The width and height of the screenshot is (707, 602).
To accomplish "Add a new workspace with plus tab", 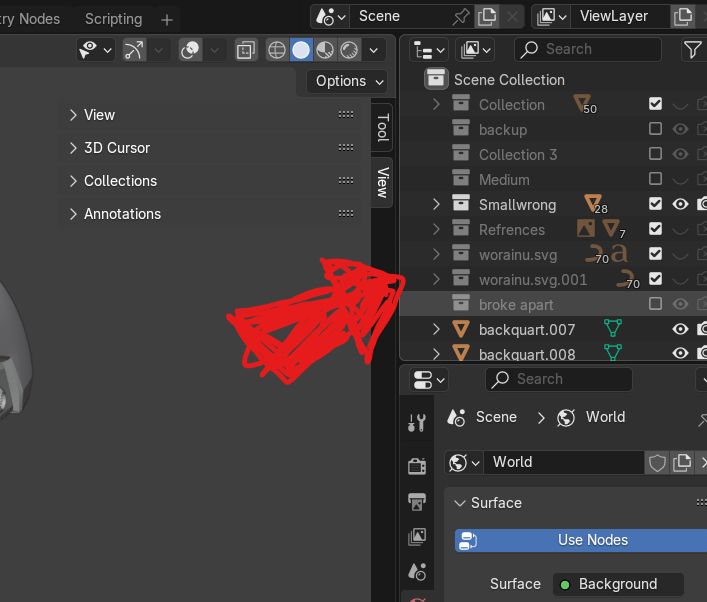I will click(x=166, y=20).
